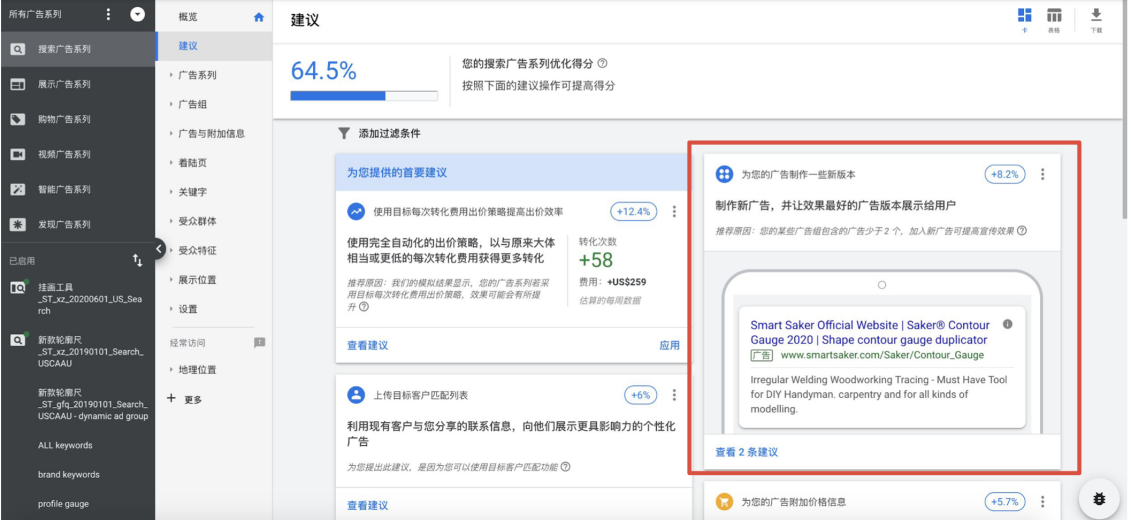Click the display campaign icon next to 展示广告系列
Image resolution: width=1131 pixels, height=520 pixels.
coord(17,84)
